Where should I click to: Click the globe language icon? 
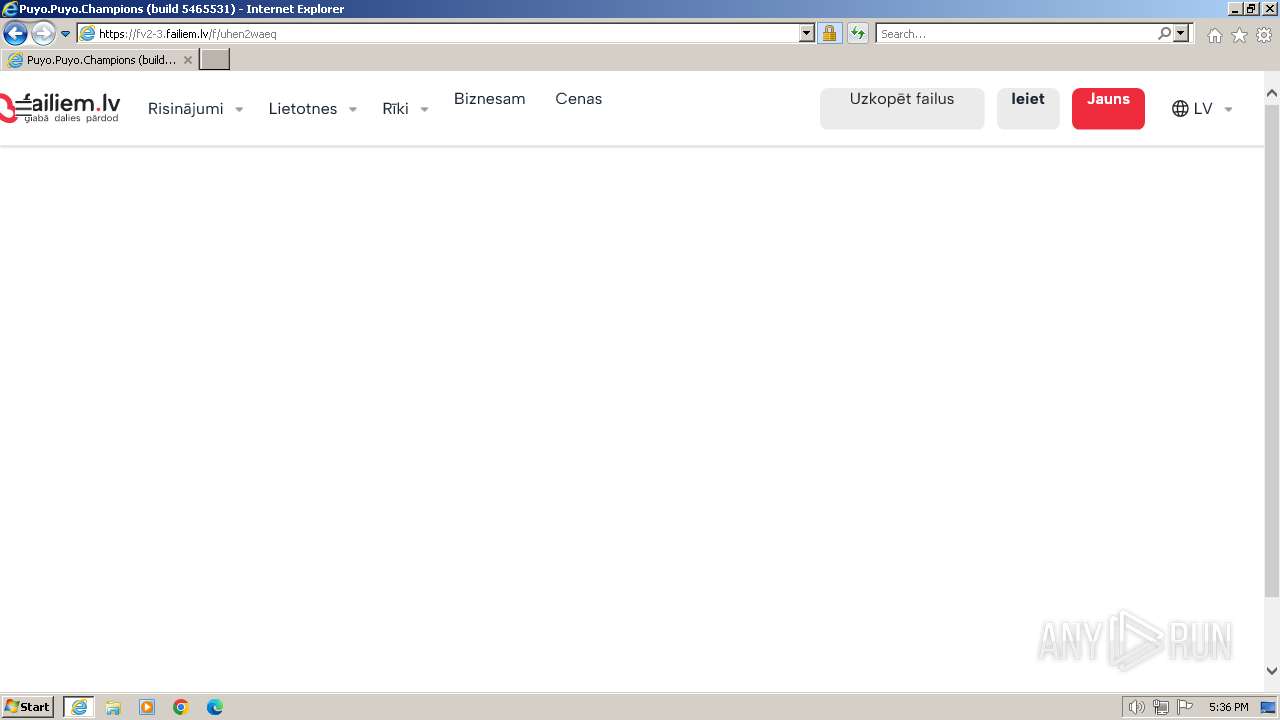point(1180,109)
